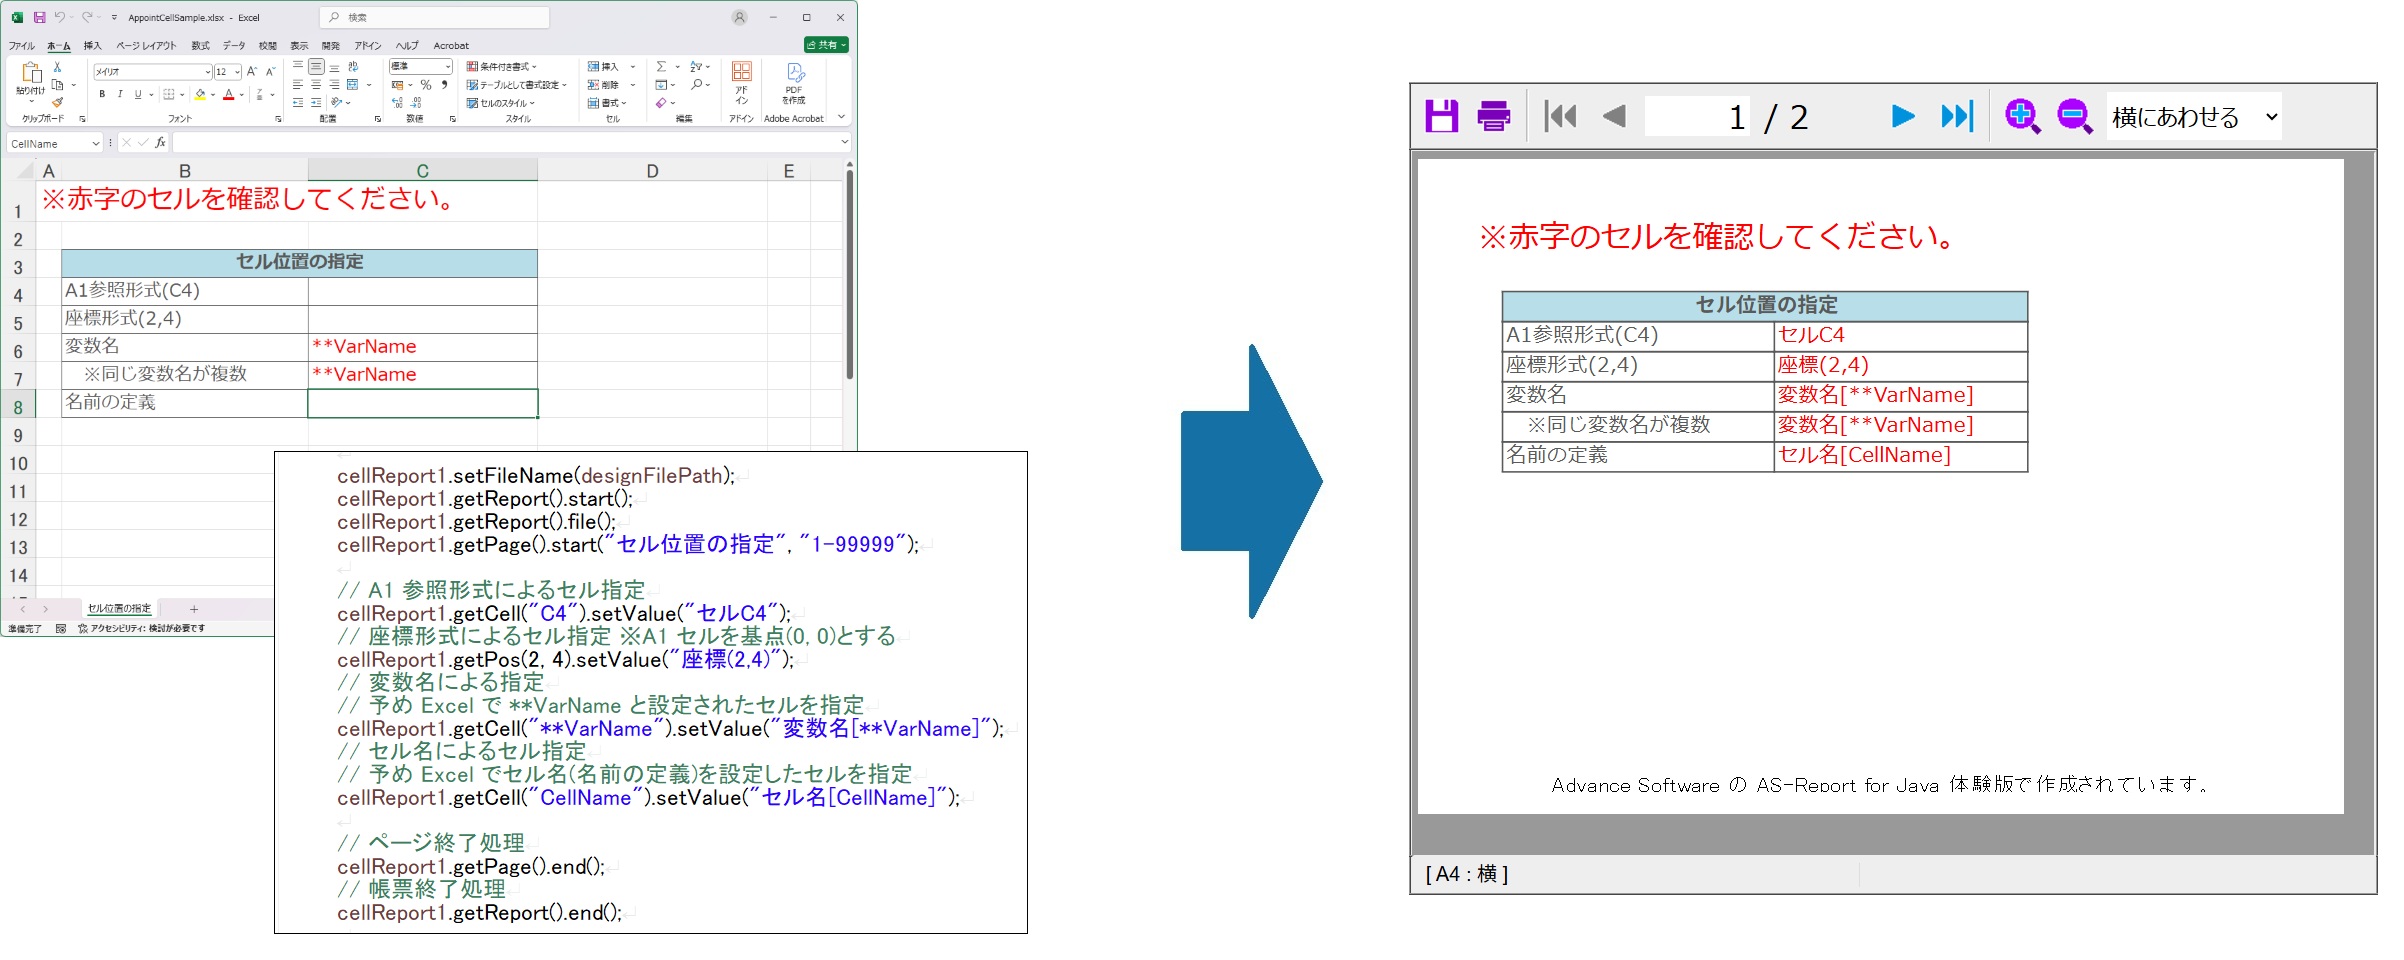This screenshot has height=960, width=2404.
Task: Open the メイリオ font name dropdown
Action: coord(207,72)
